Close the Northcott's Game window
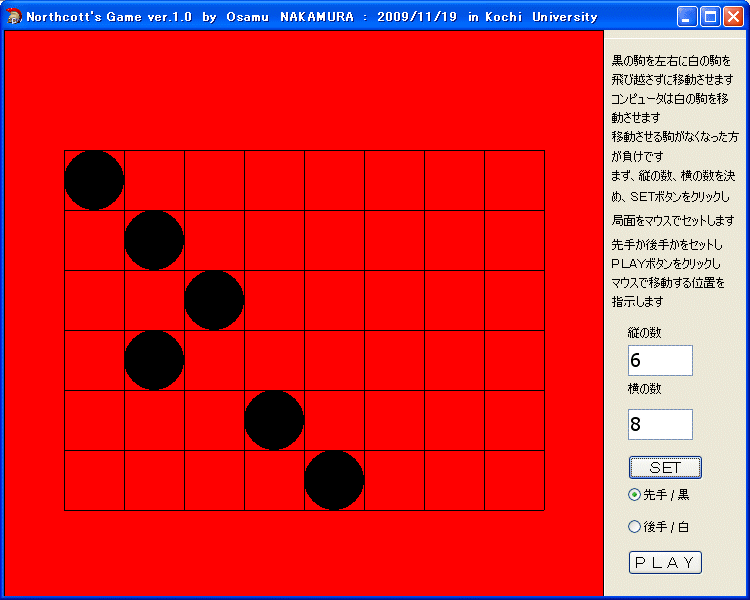The height and width of the screenshot is (600, 750). click(x=733, y=17)
